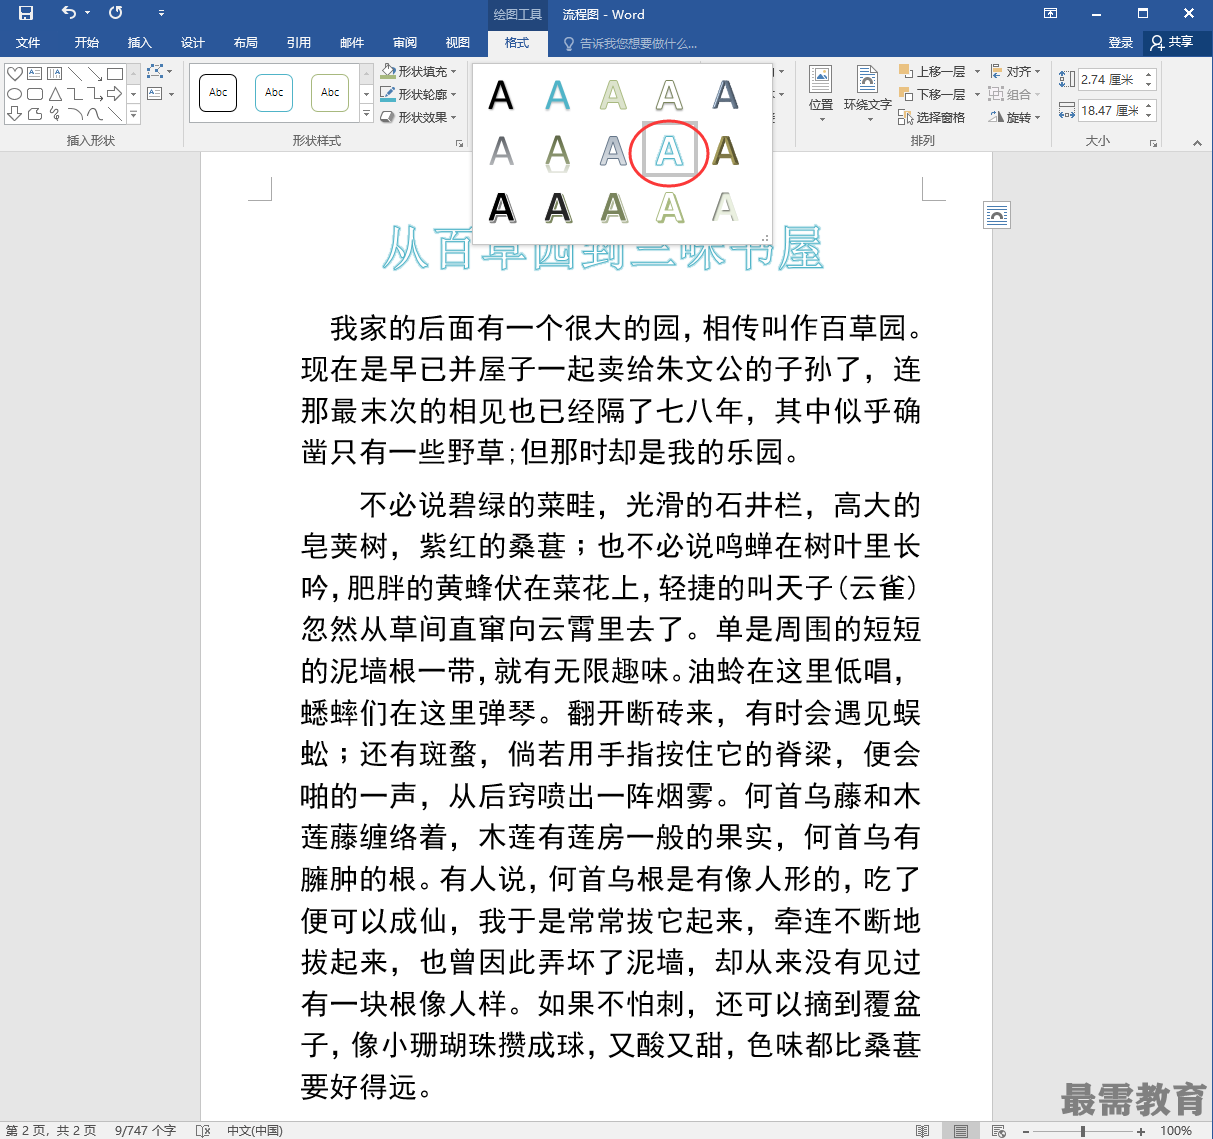1213x1139 pixels.
Task: Switch to Read Mode view icon
Action: click(x=922, y=1131)
